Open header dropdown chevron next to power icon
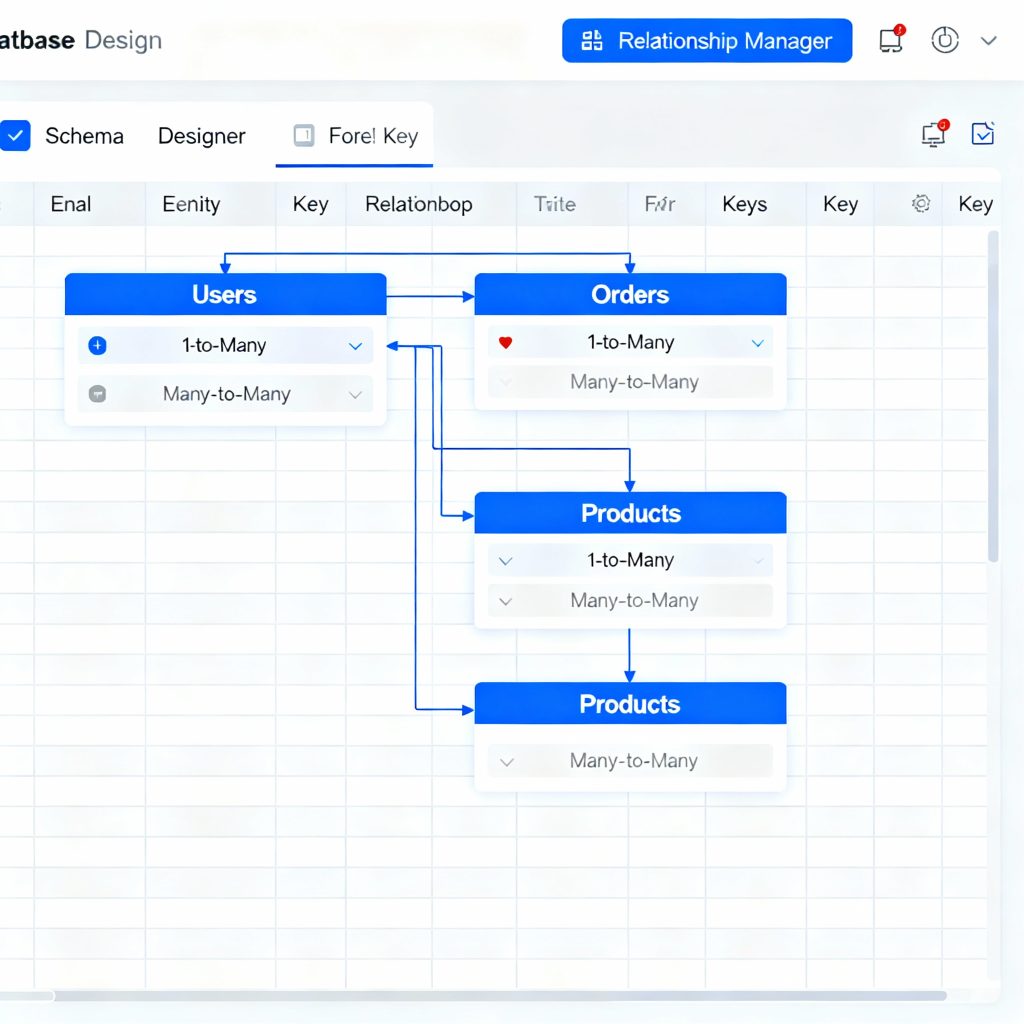 (x=989, y=41)
